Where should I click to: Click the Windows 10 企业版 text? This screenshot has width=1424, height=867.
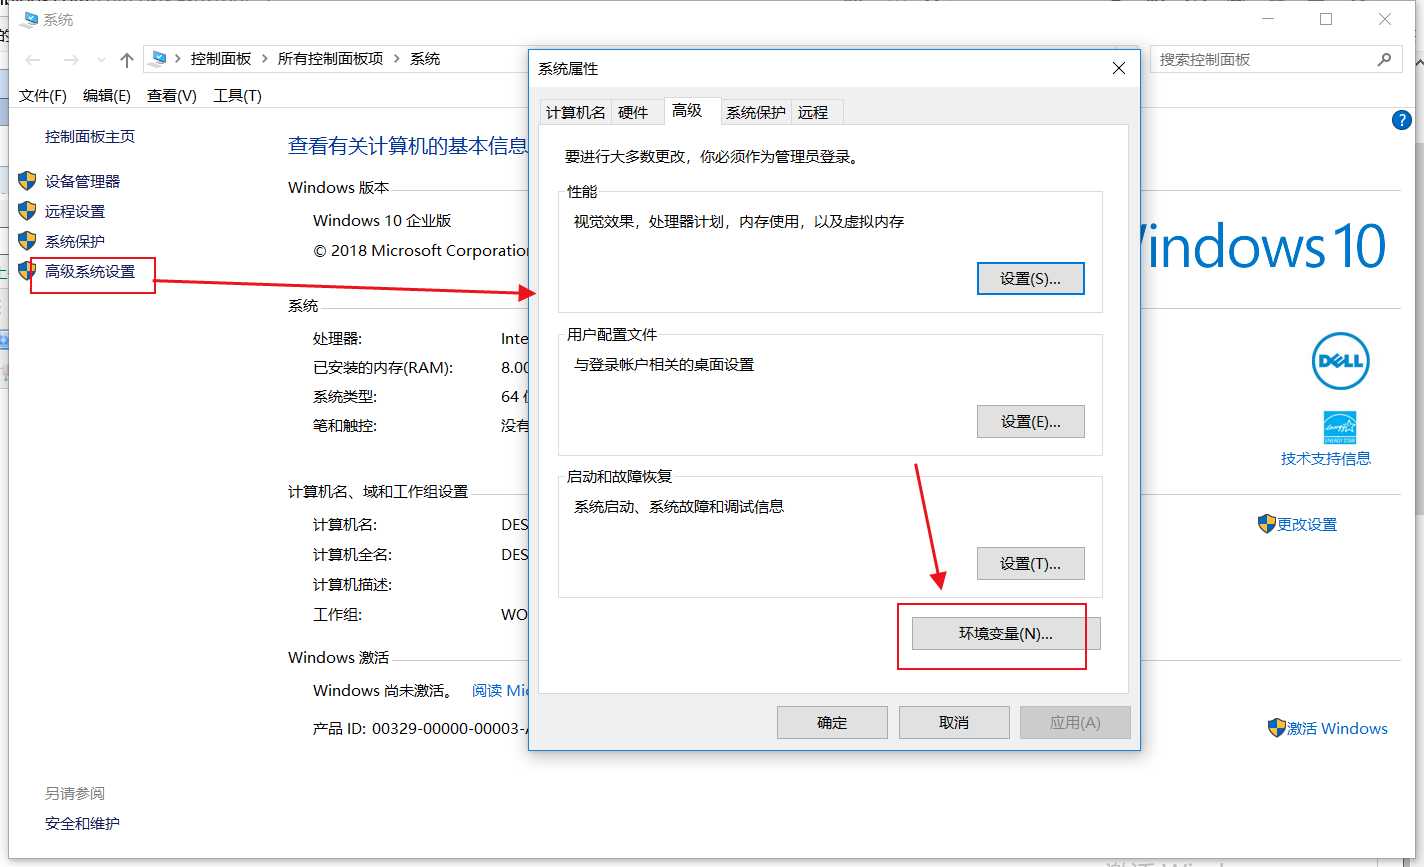pyautogui.click(x=382, y=220)
